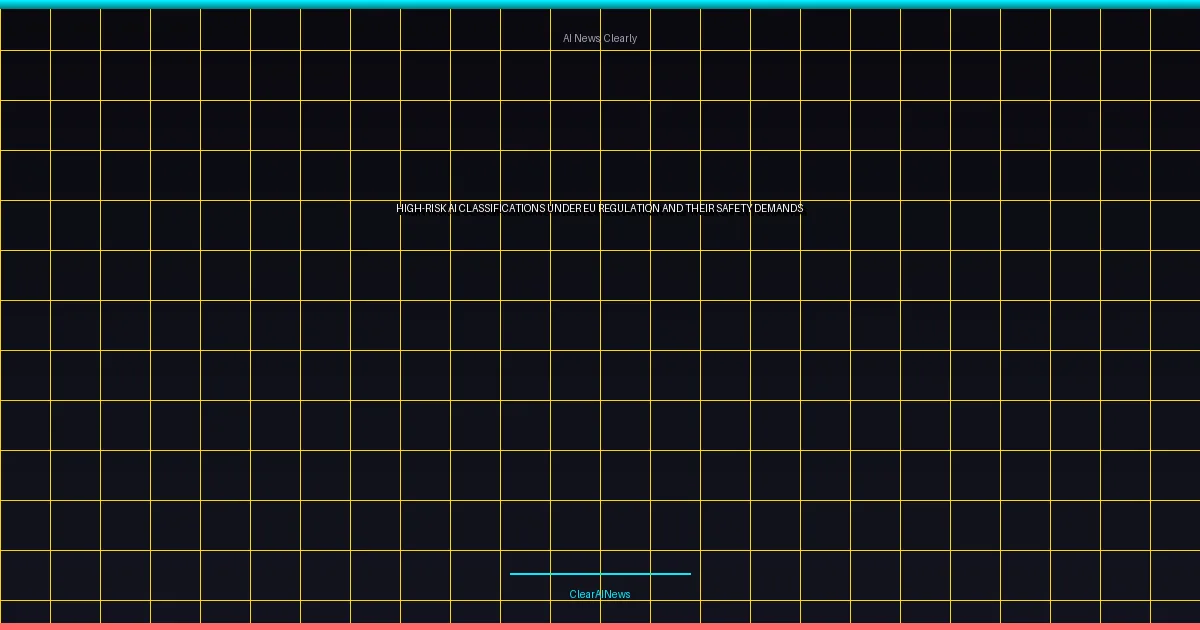Click the word 'HIGH-RISK' in the headline
Viewport: 1200px width, 630px height.
[x=421, y=209]
